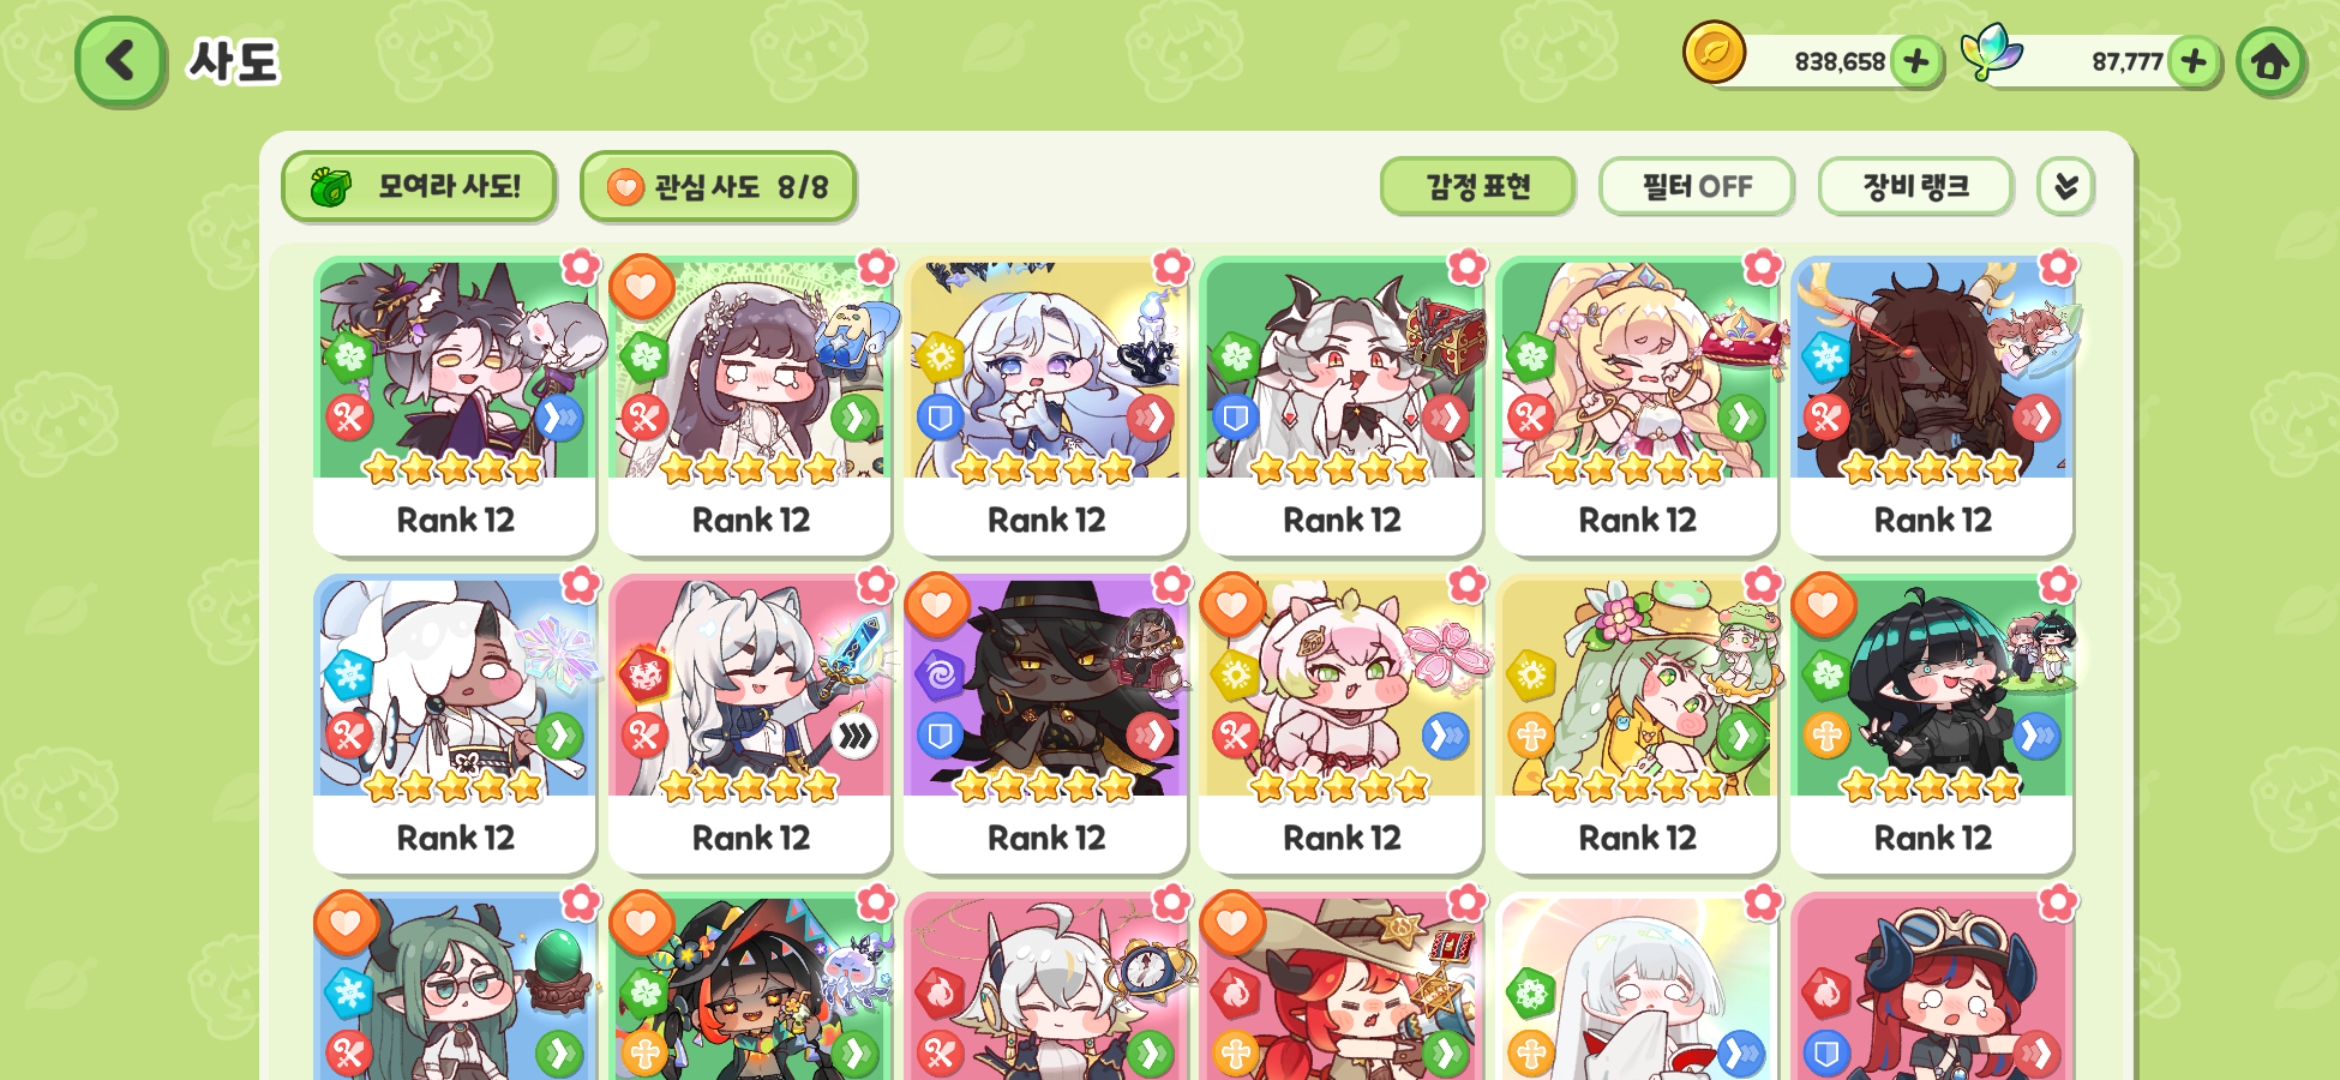Expand the double-chevron sort options
This screenshot has width=2340, height=1080.
(2066, 186)
